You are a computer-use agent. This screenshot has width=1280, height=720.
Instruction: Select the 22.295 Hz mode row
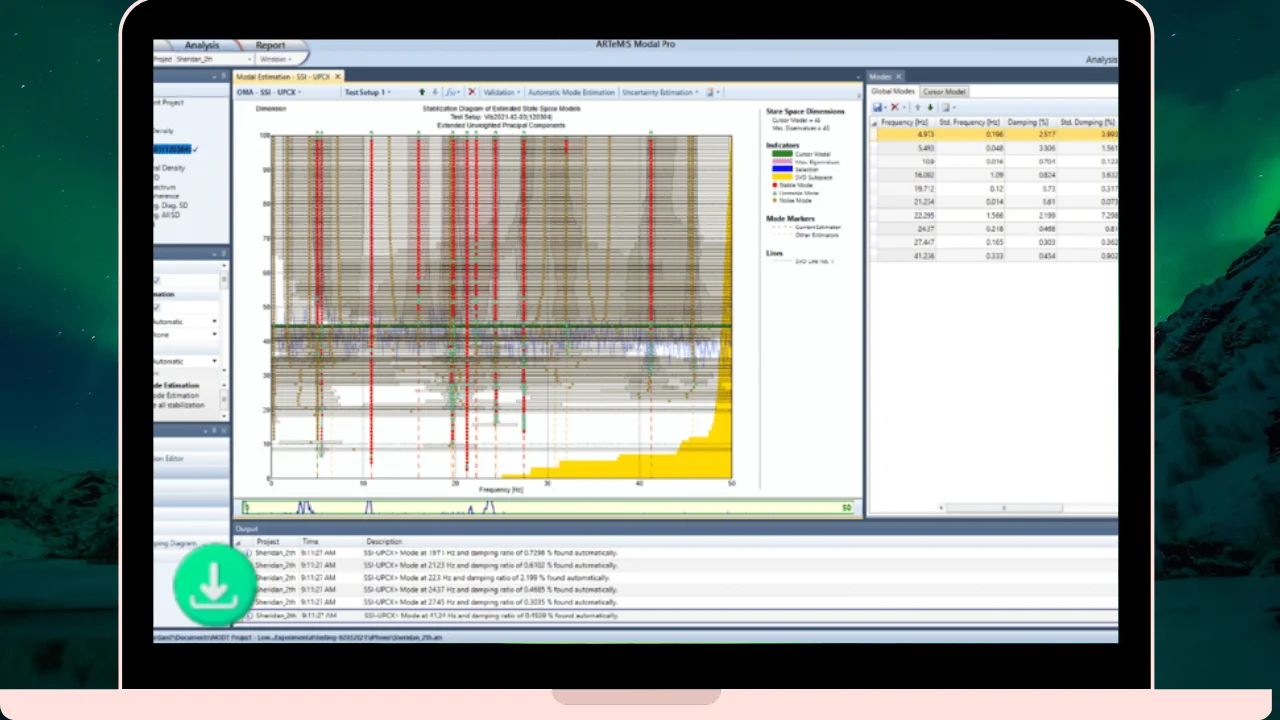994,215
